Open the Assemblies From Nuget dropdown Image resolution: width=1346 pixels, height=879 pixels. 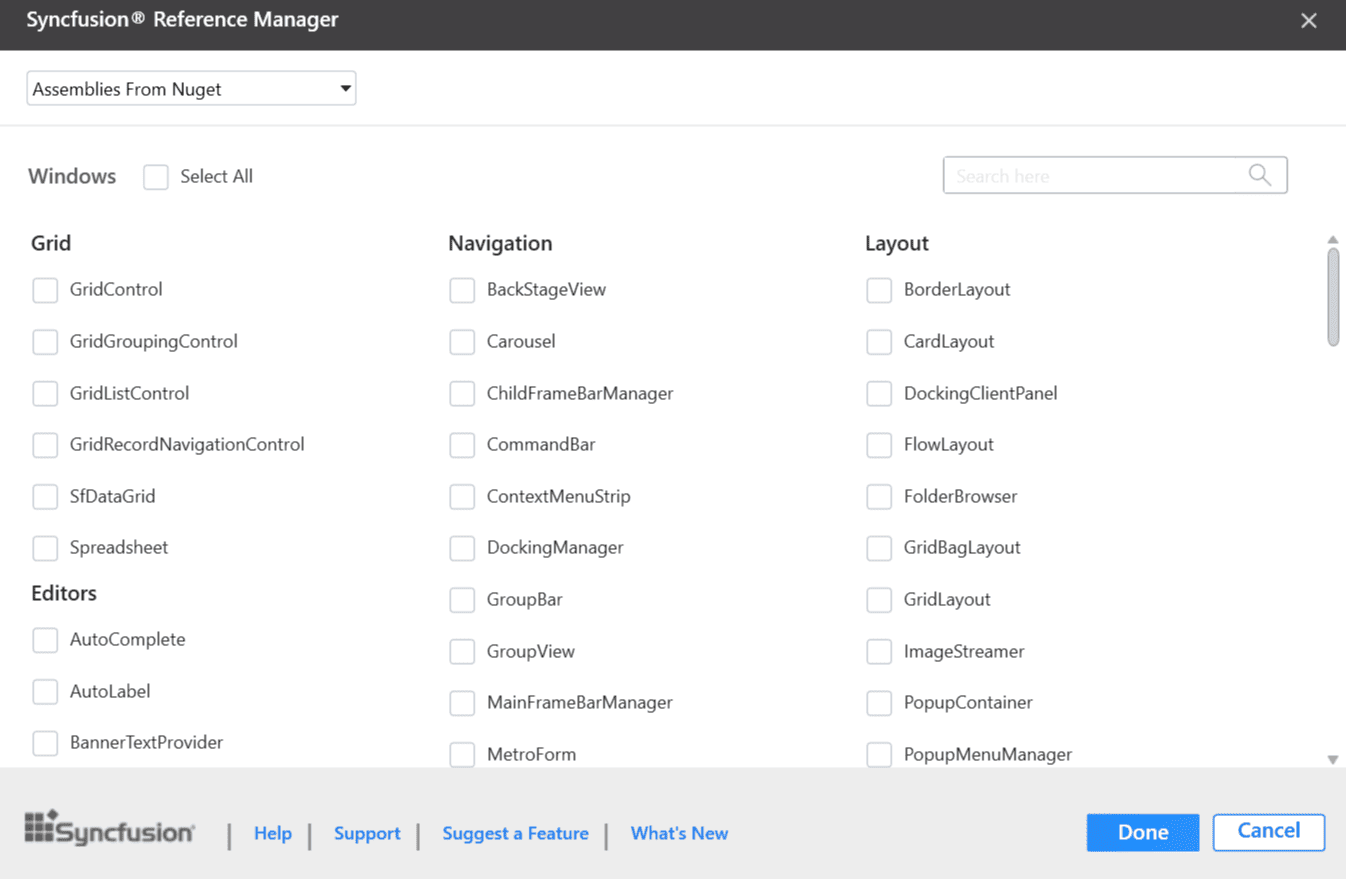pyautogui.click(x=191, y=88)
